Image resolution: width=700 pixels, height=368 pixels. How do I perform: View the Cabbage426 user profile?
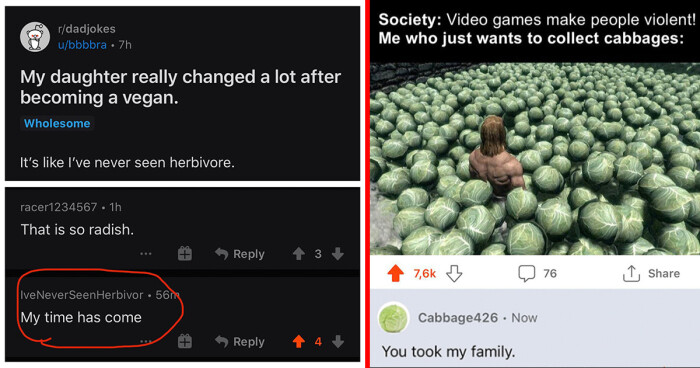pos(458,318)
